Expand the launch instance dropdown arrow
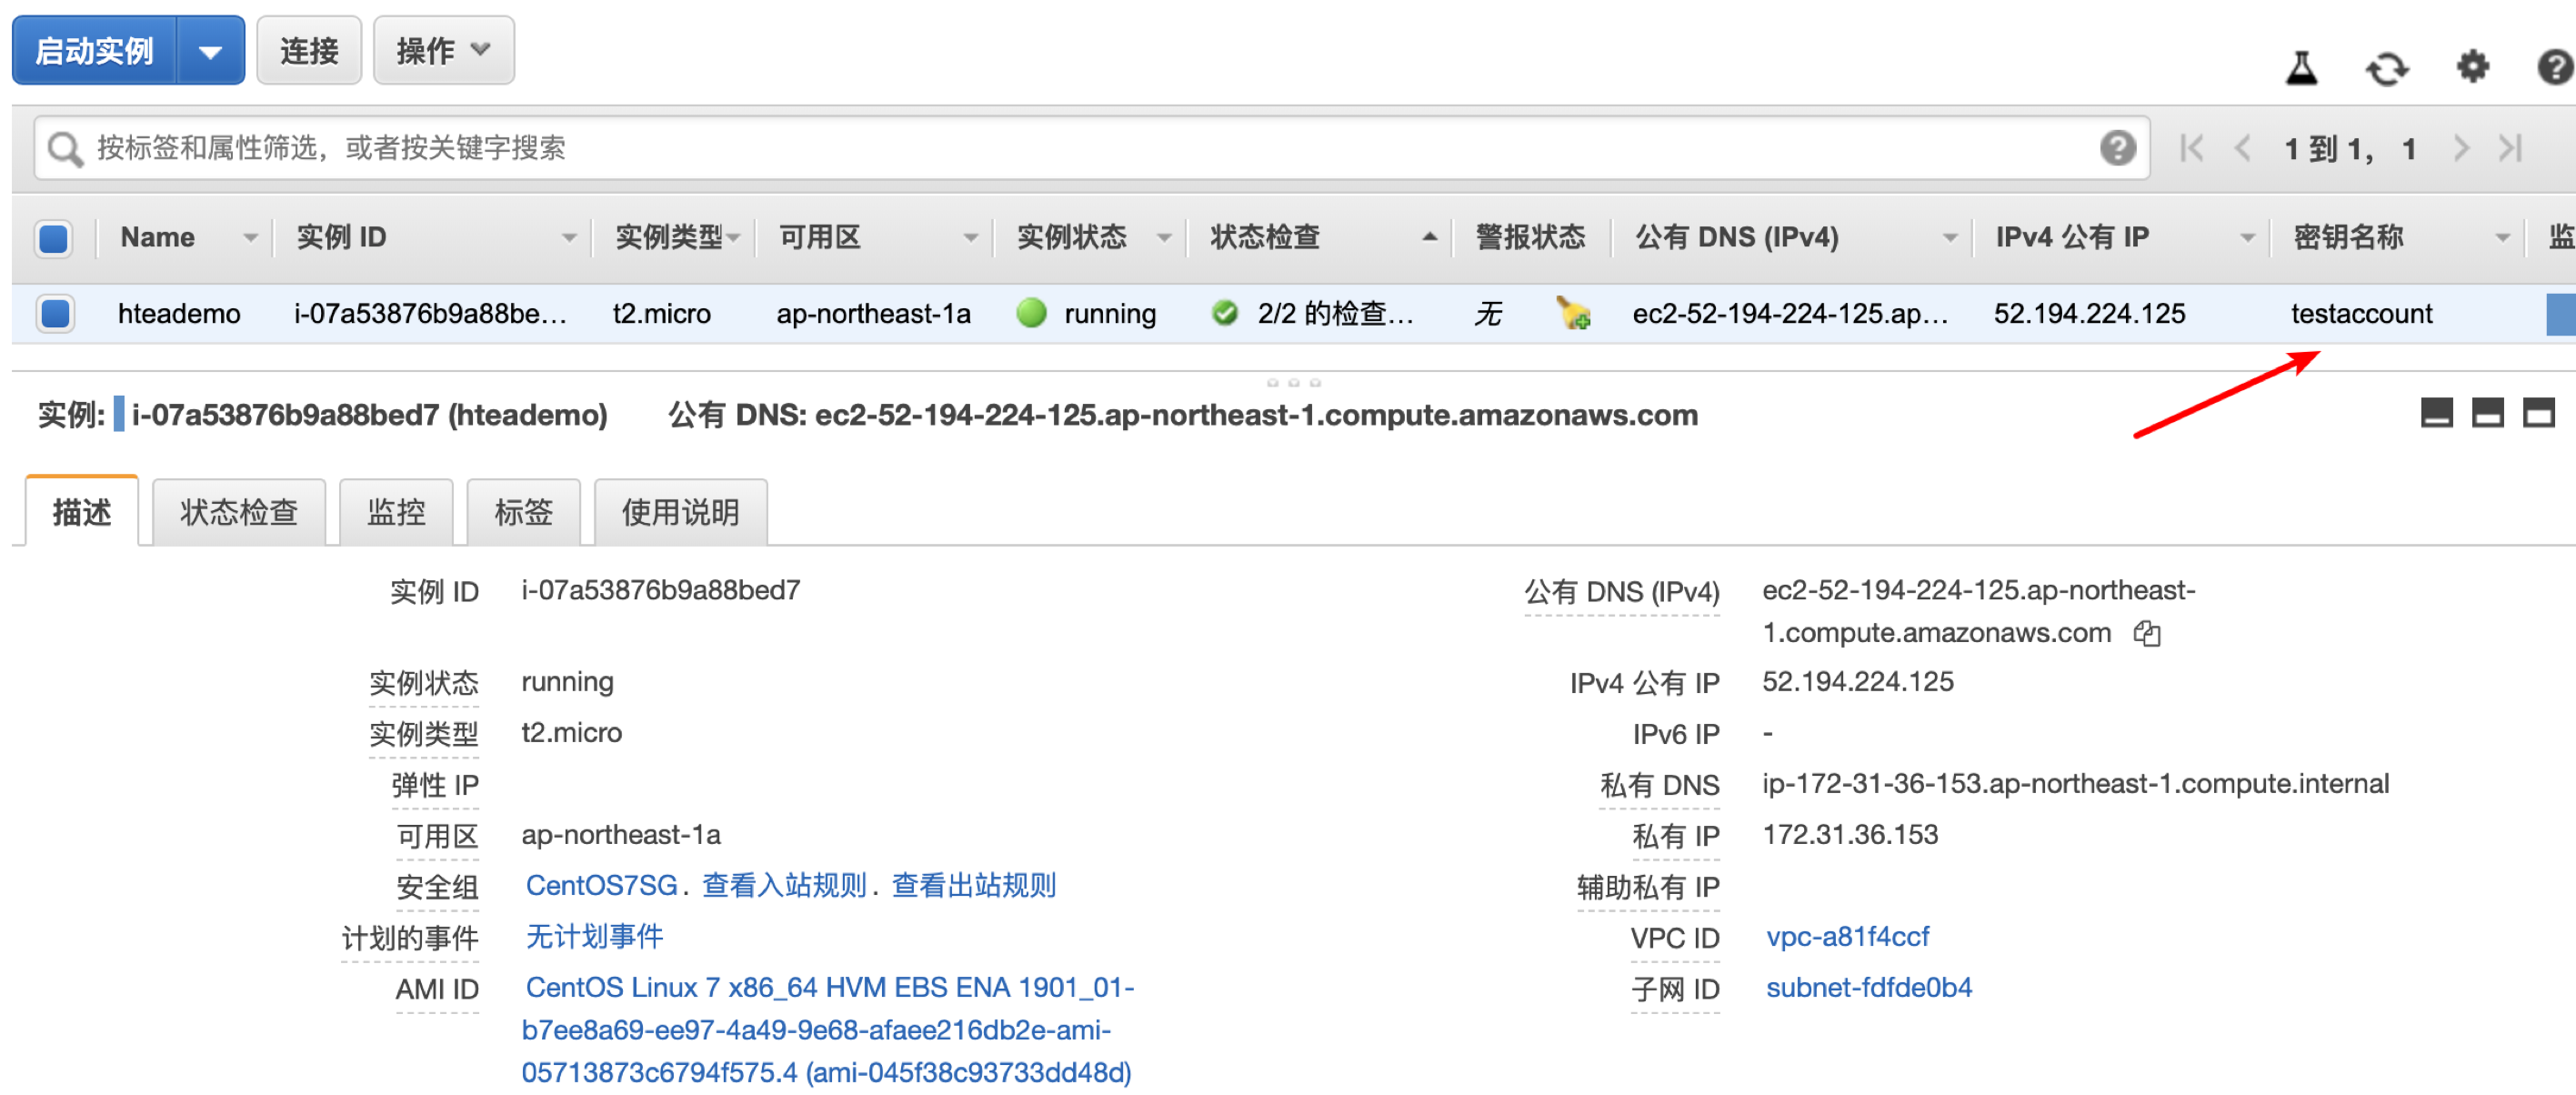2576x1095 pixels. click(x=210, y=51)
